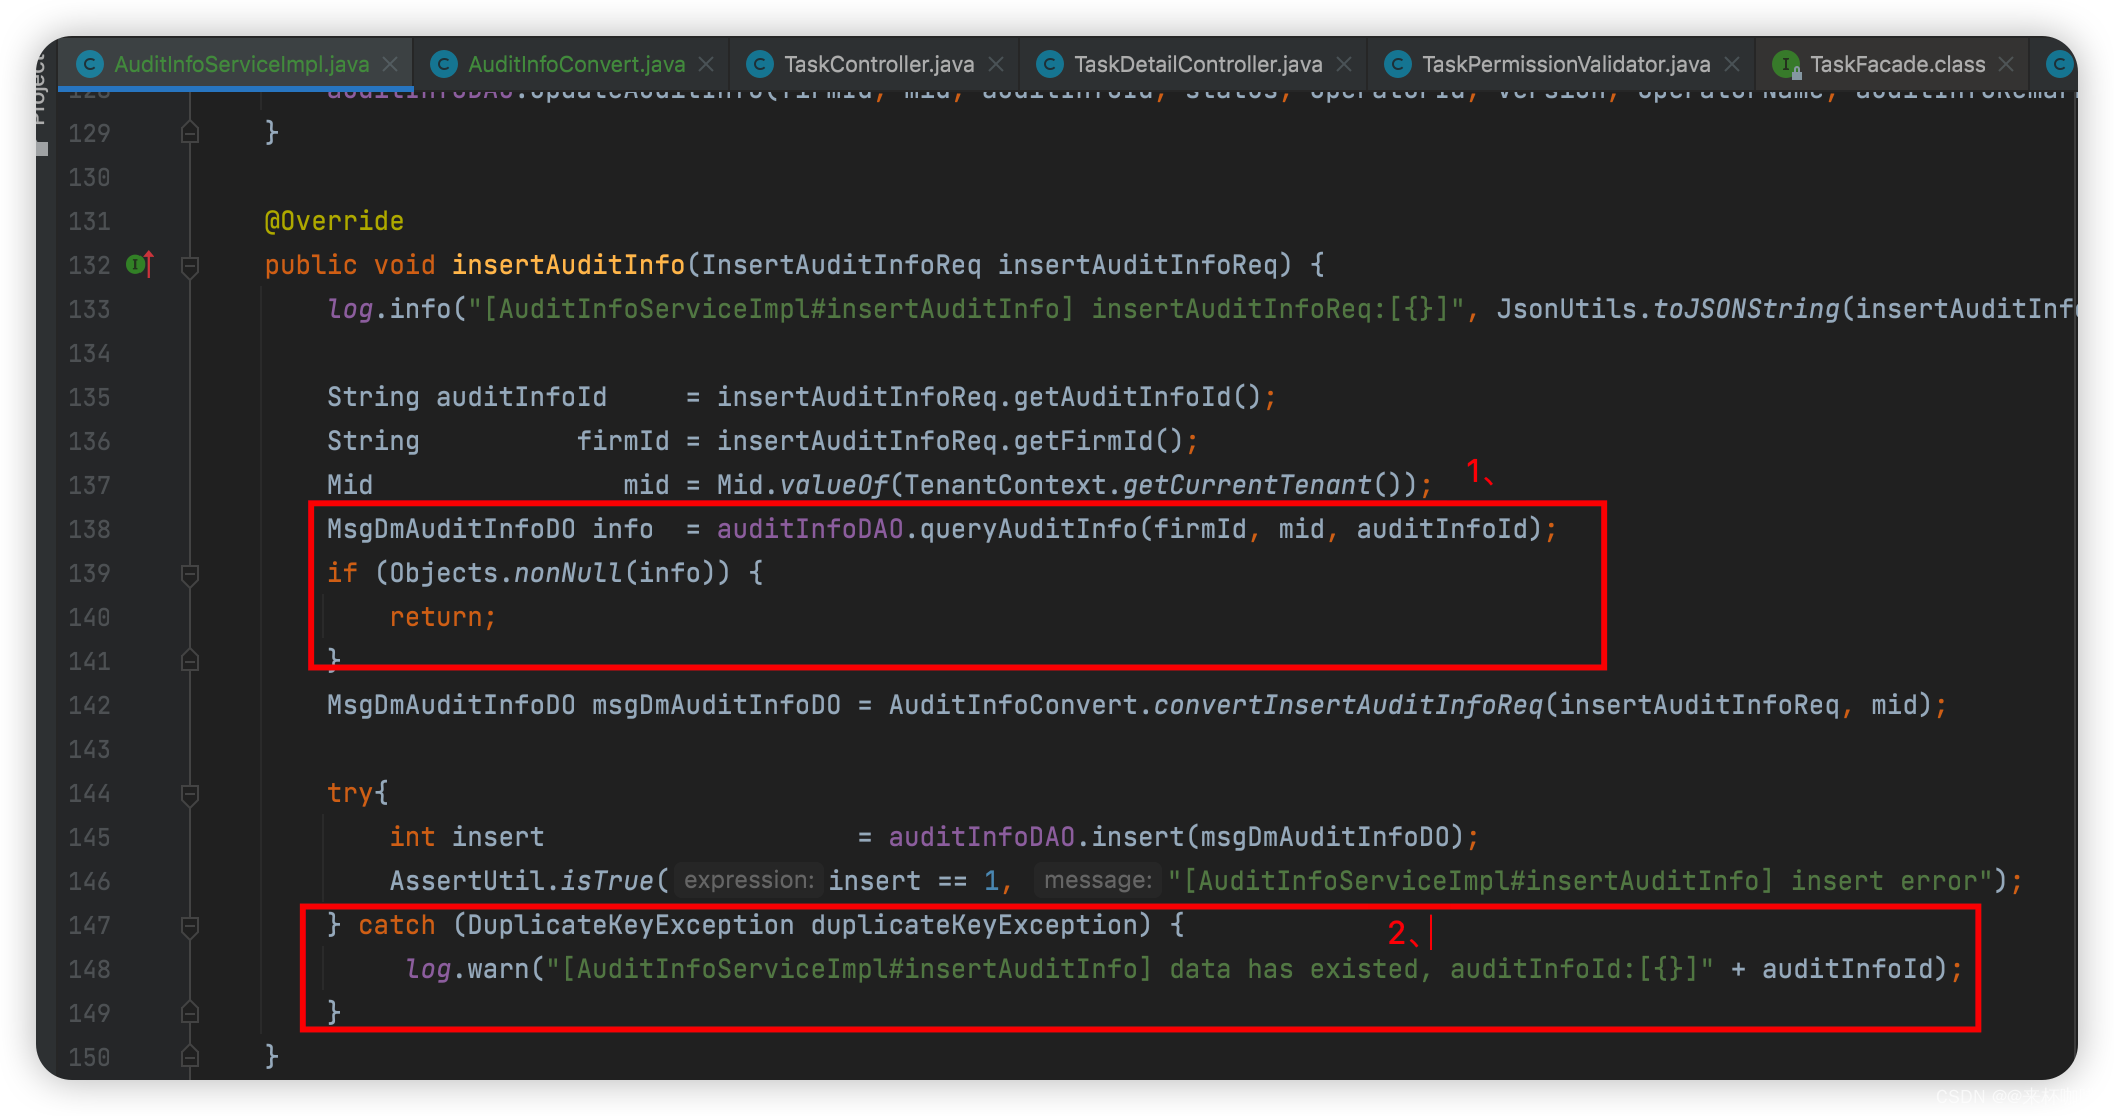The width and height of the screenshot is (2114, 1116).
Task: Click getCurrentTenant on line 137
Action: coord(1247,485)
